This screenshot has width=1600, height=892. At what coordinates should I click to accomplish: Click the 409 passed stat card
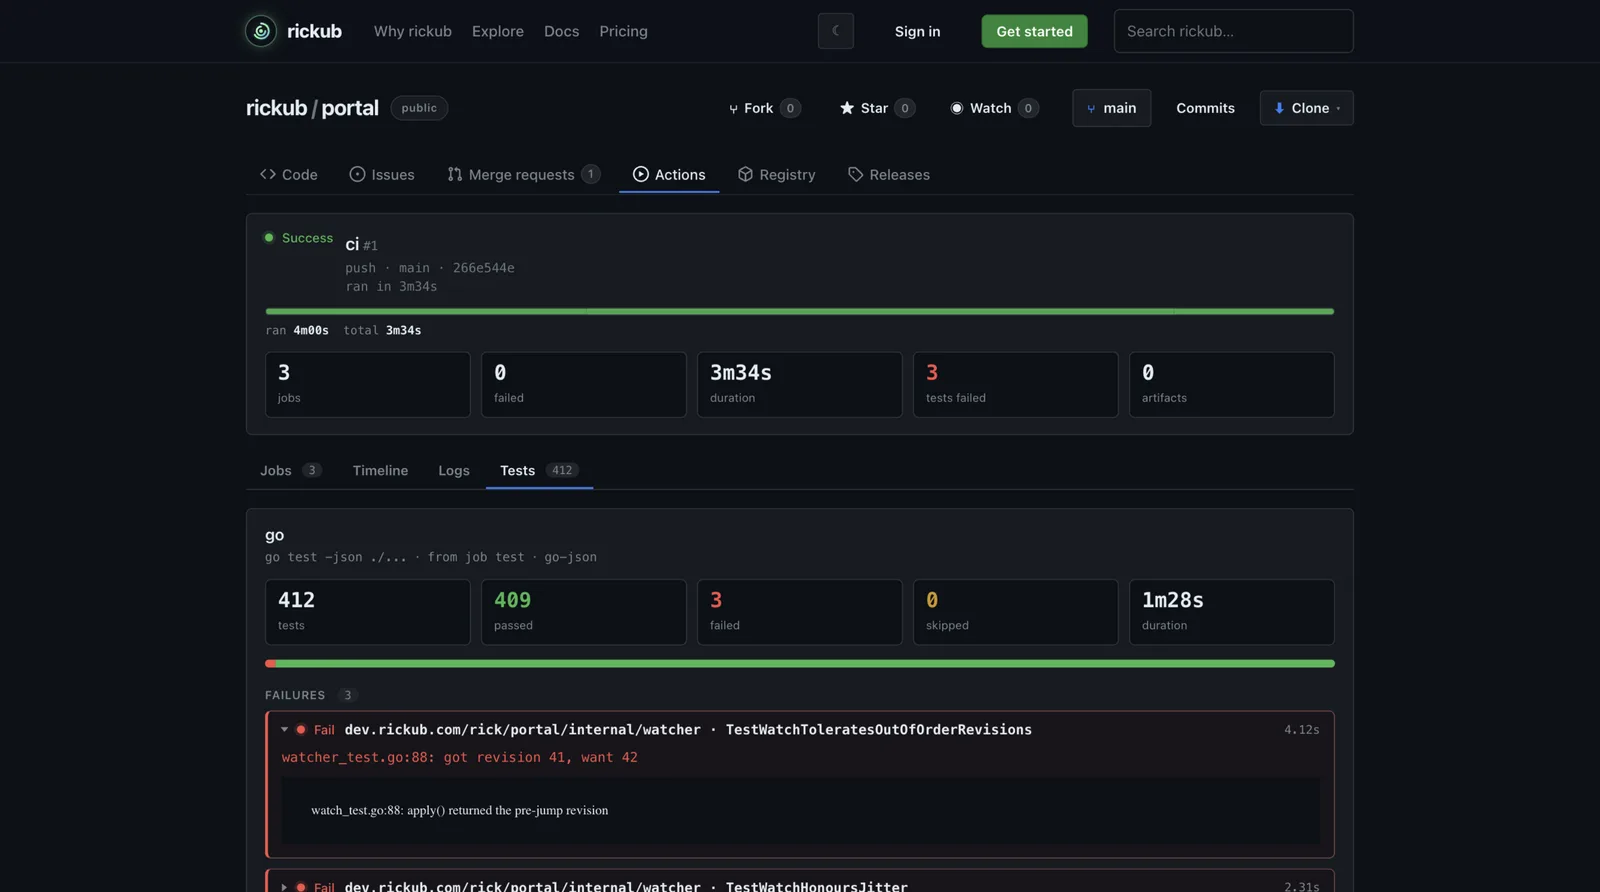pyautogui.click(x=584, y=612)
